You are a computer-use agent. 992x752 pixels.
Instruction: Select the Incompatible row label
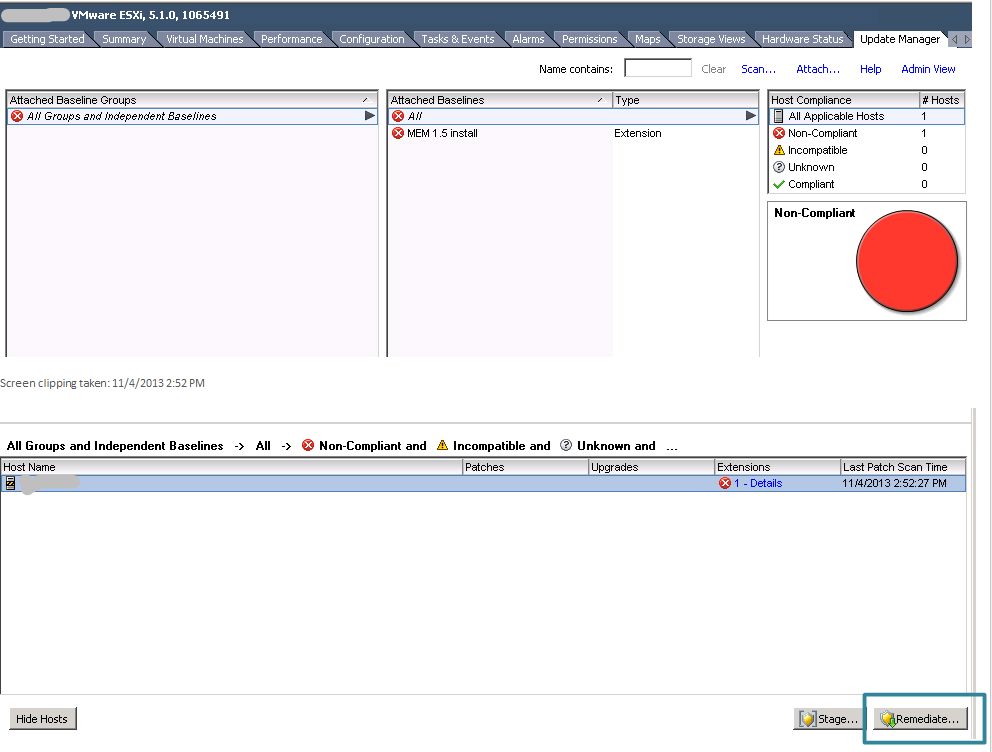pyautogui.click(x=817, y=151)
